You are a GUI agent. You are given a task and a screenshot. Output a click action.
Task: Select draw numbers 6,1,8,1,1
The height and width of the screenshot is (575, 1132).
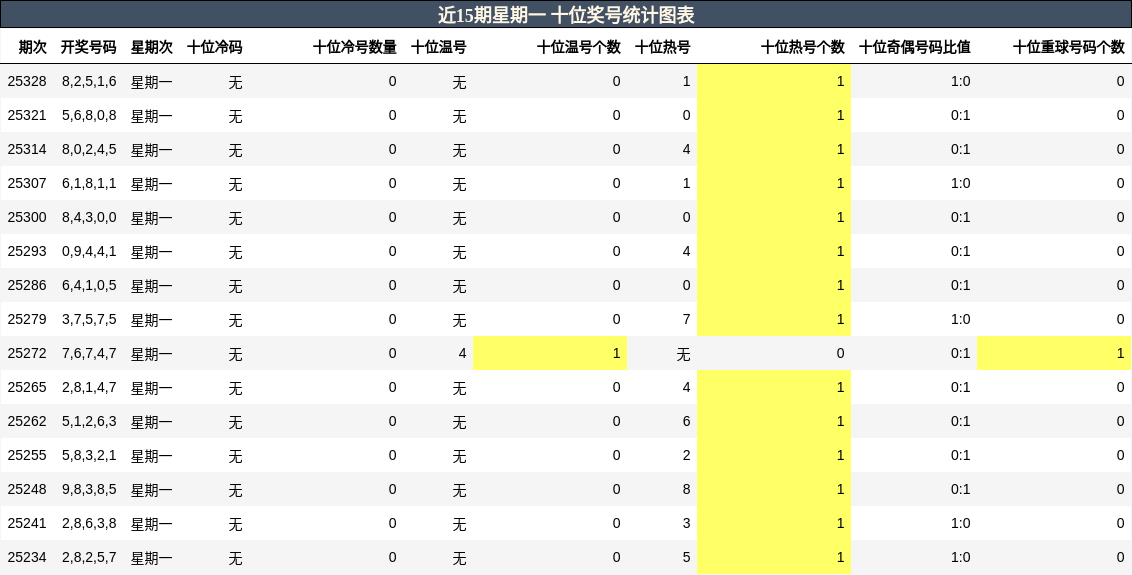tap(89, 183)
